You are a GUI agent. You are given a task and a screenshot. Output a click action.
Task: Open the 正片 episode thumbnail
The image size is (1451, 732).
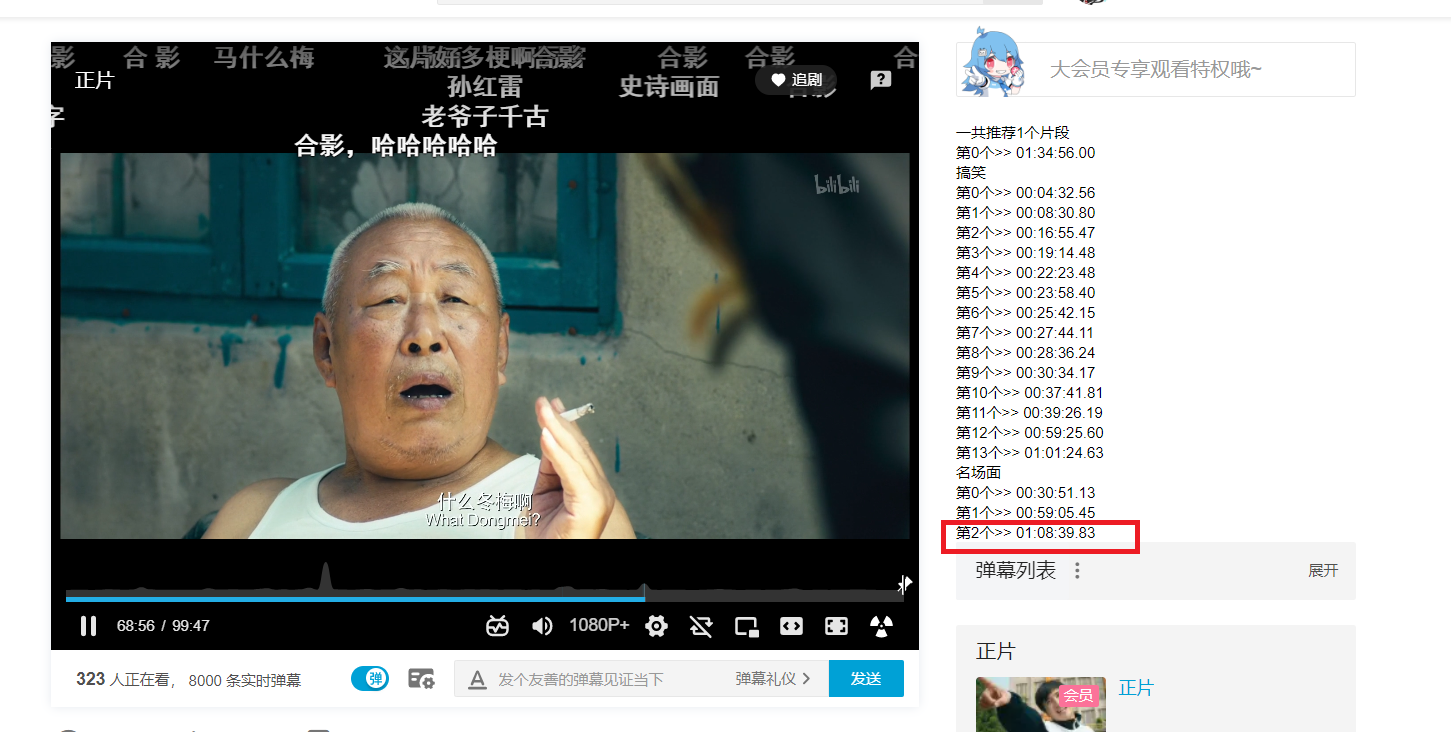1041,704
